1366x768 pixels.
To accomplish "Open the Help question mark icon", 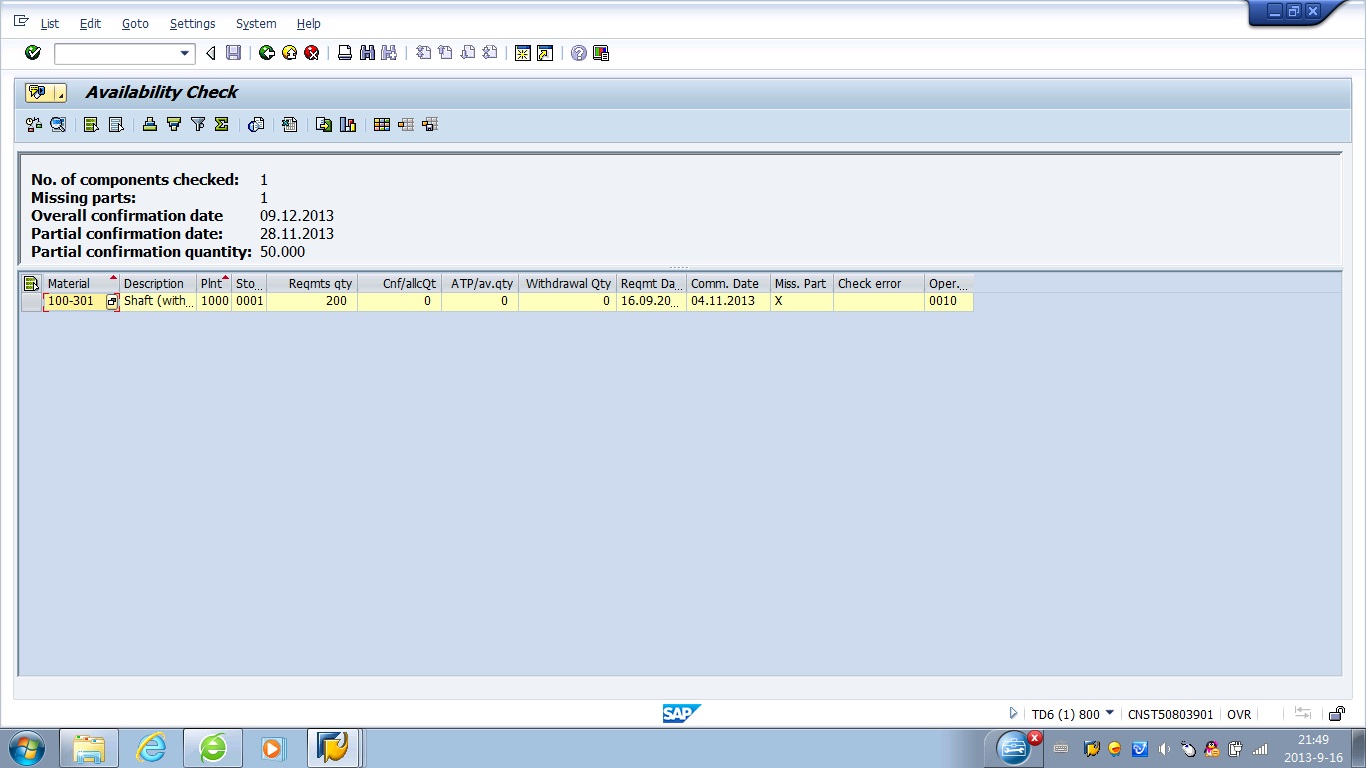I will [579, 53].
